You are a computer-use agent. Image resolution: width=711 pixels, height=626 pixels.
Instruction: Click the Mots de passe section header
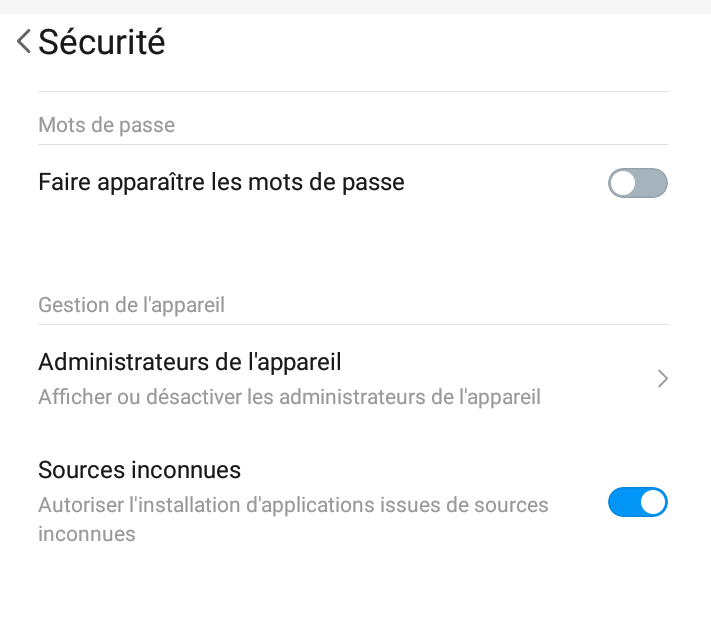pyautogui.click(x=107, y=125)
